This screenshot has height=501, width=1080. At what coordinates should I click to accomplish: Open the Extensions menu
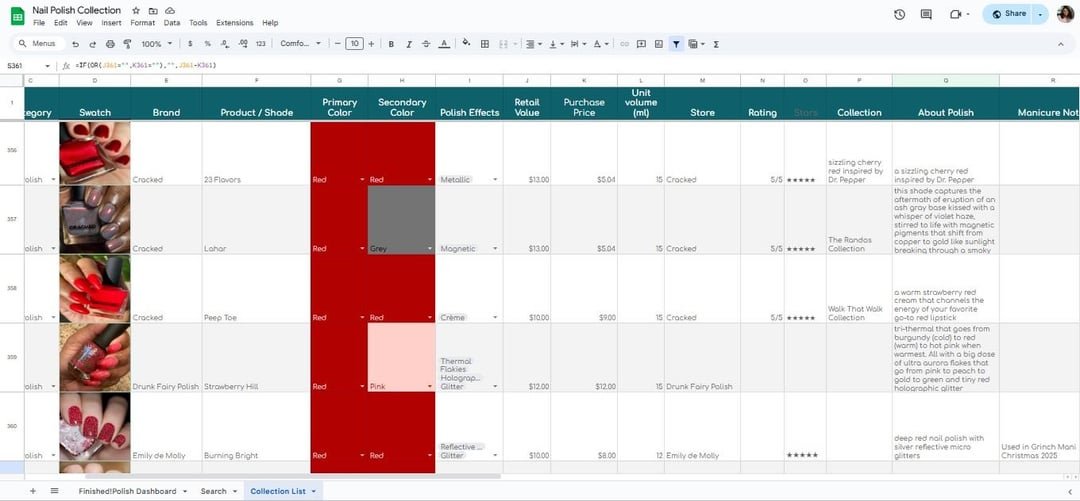234,23
